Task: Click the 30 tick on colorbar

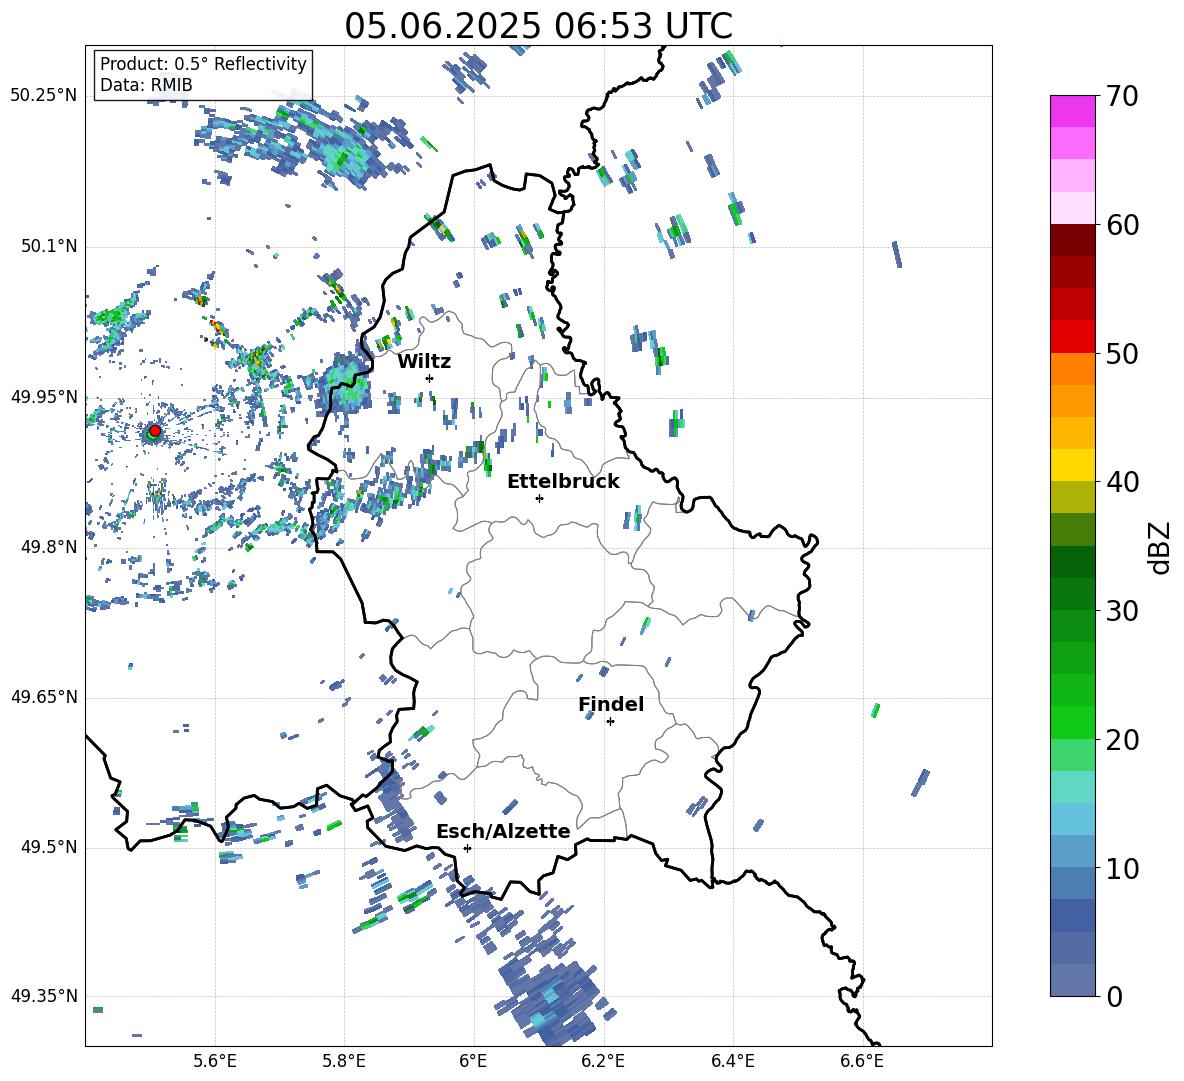Action: 1122,611
